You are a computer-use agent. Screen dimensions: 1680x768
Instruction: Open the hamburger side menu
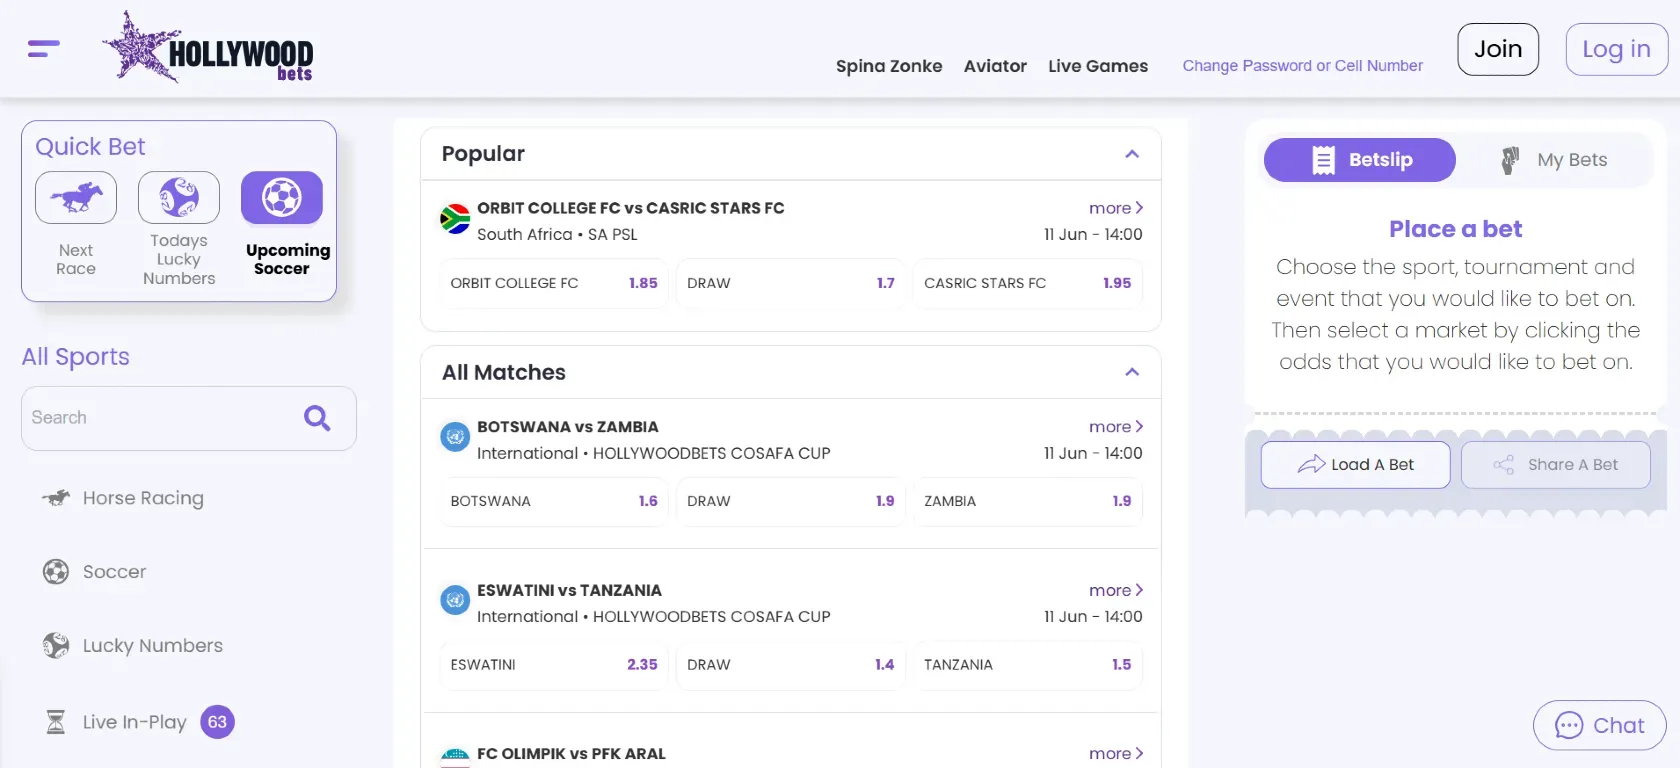[43, 48]
